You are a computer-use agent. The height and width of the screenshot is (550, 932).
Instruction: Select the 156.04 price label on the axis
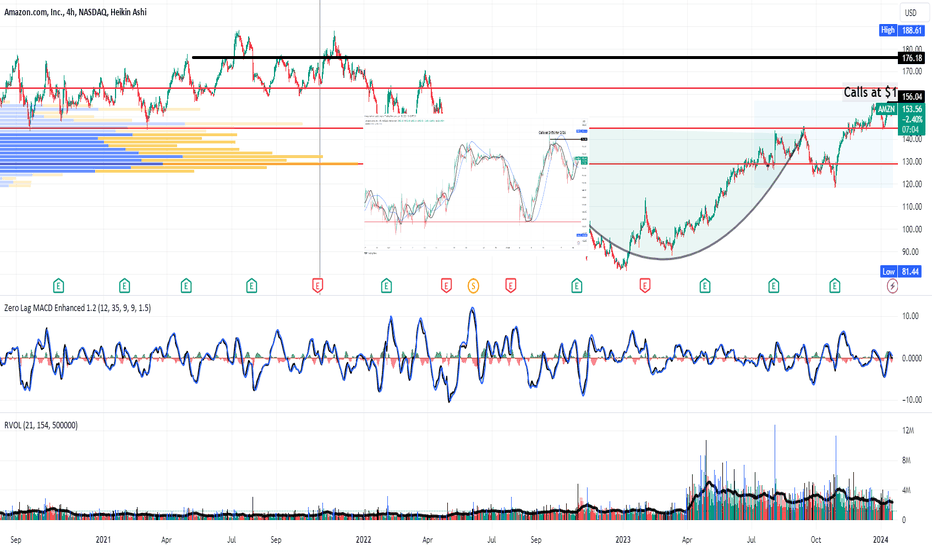tap(912, 96)
